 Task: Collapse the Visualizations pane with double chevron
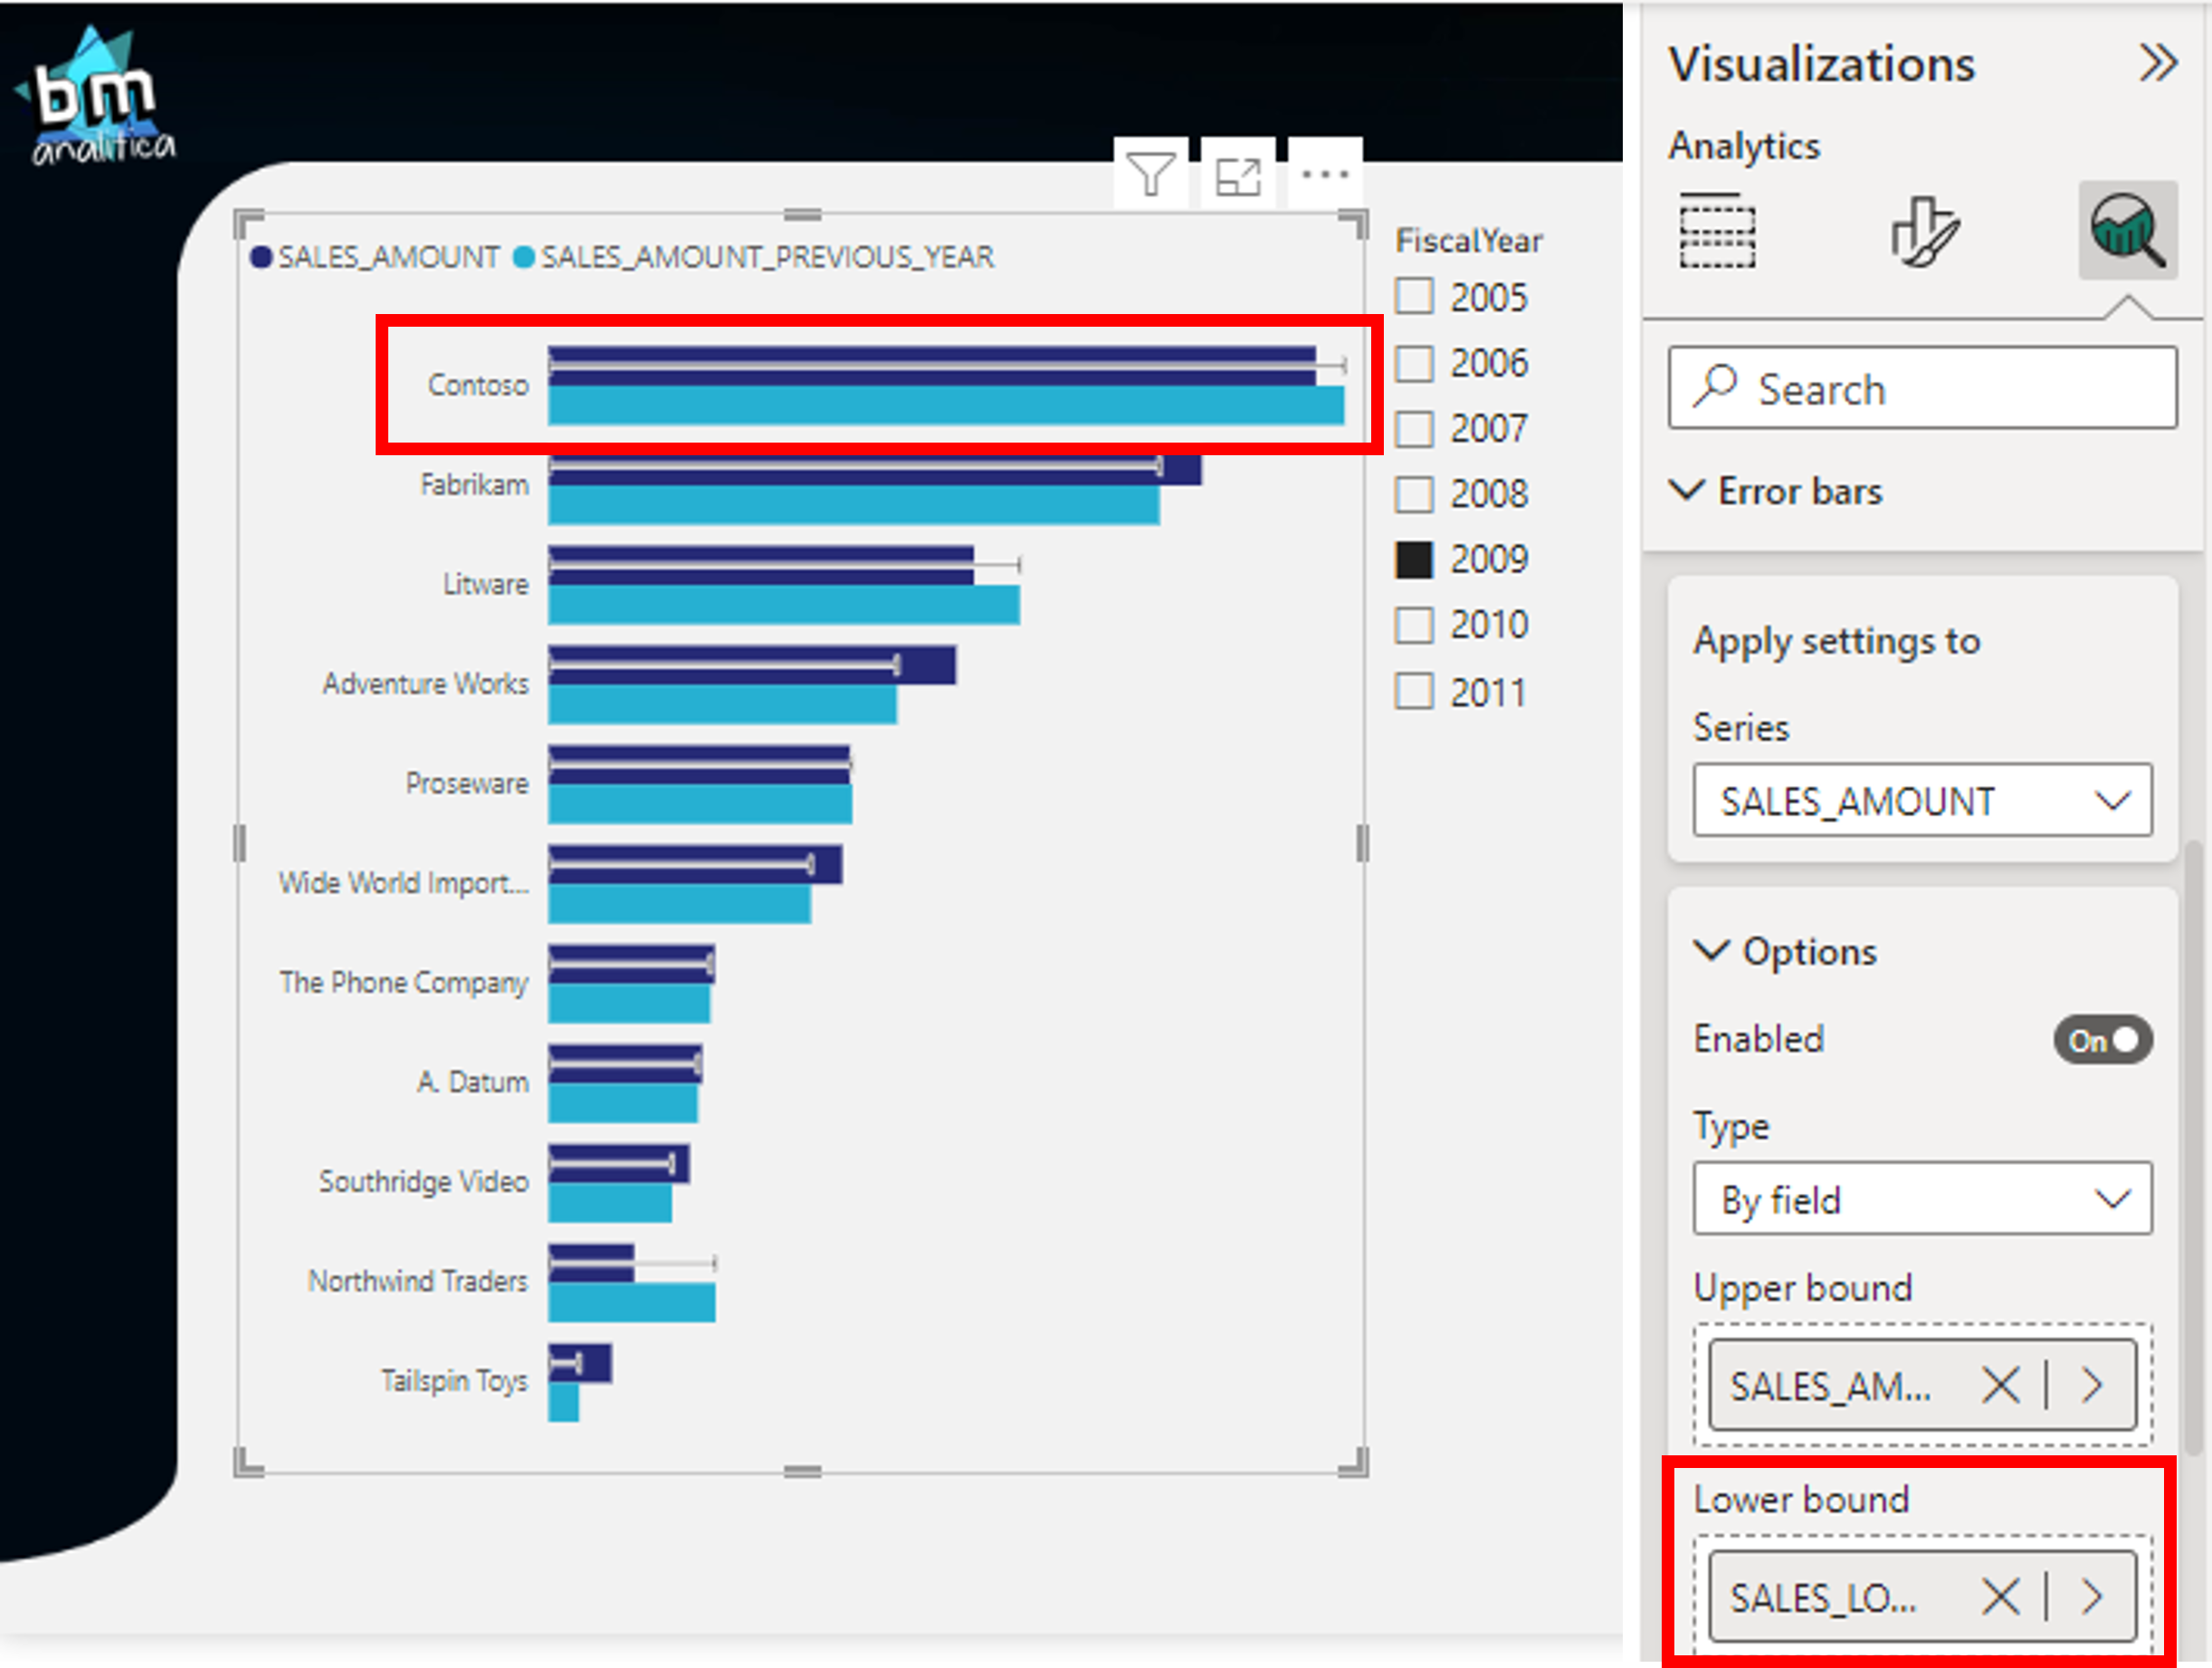click(x=2158, y=63)
